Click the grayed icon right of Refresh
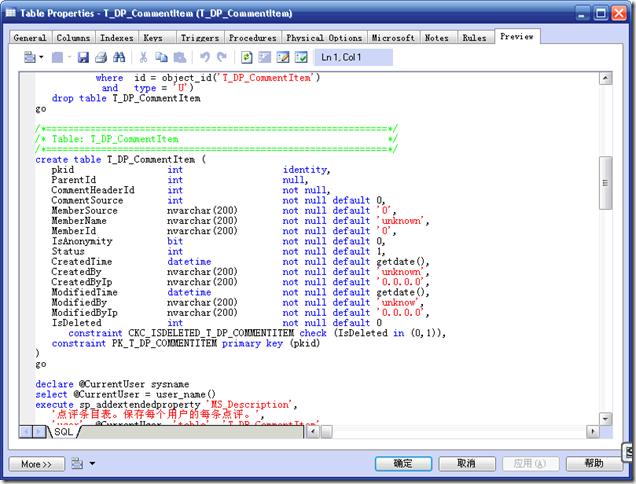 (x=264, y=58)
